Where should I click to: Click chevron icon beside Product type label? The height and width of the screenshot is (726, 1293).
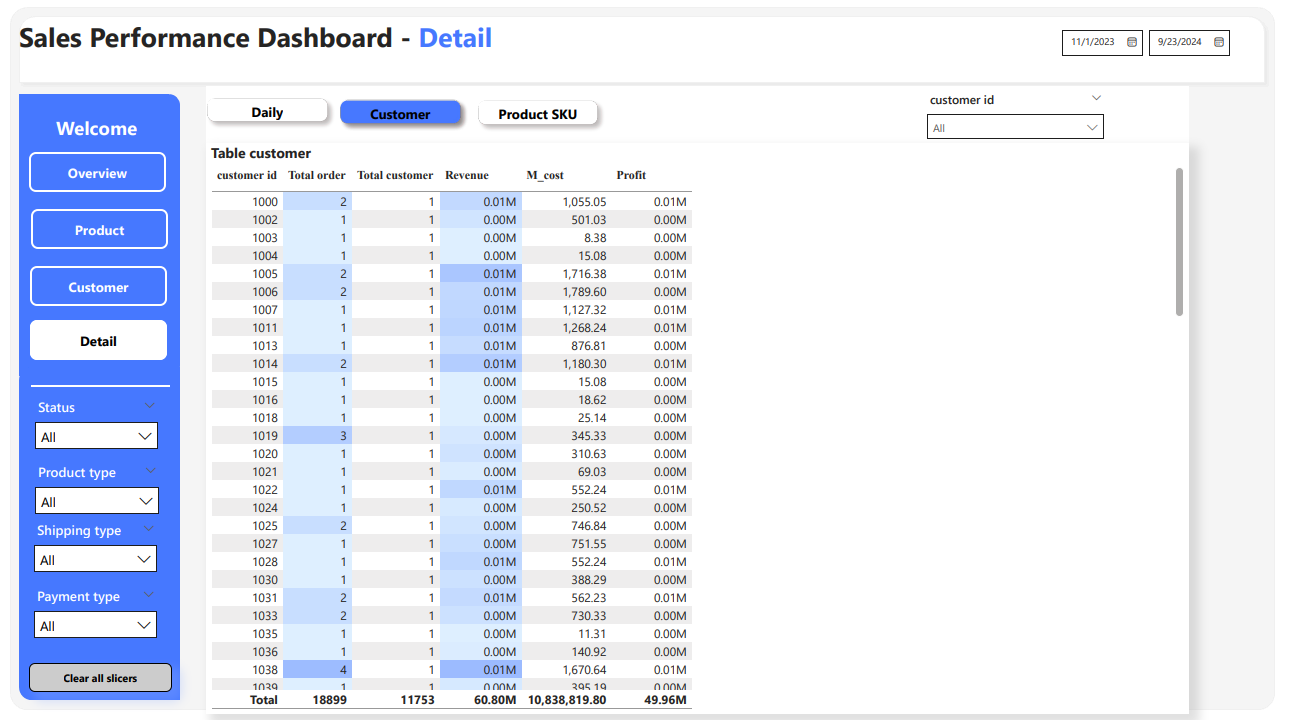pos(151,471)
